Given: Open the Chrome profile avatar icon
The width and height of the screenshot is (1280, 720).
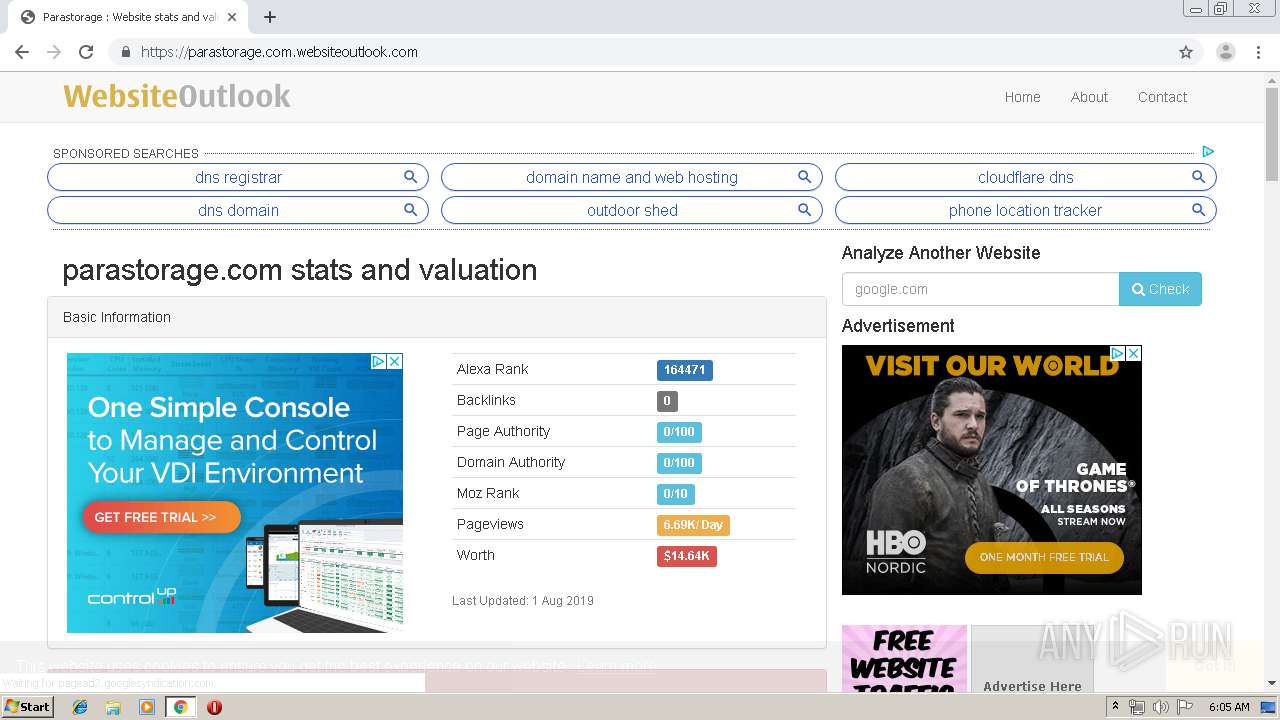Looking at the screenshot, I should click(1225, 52).
